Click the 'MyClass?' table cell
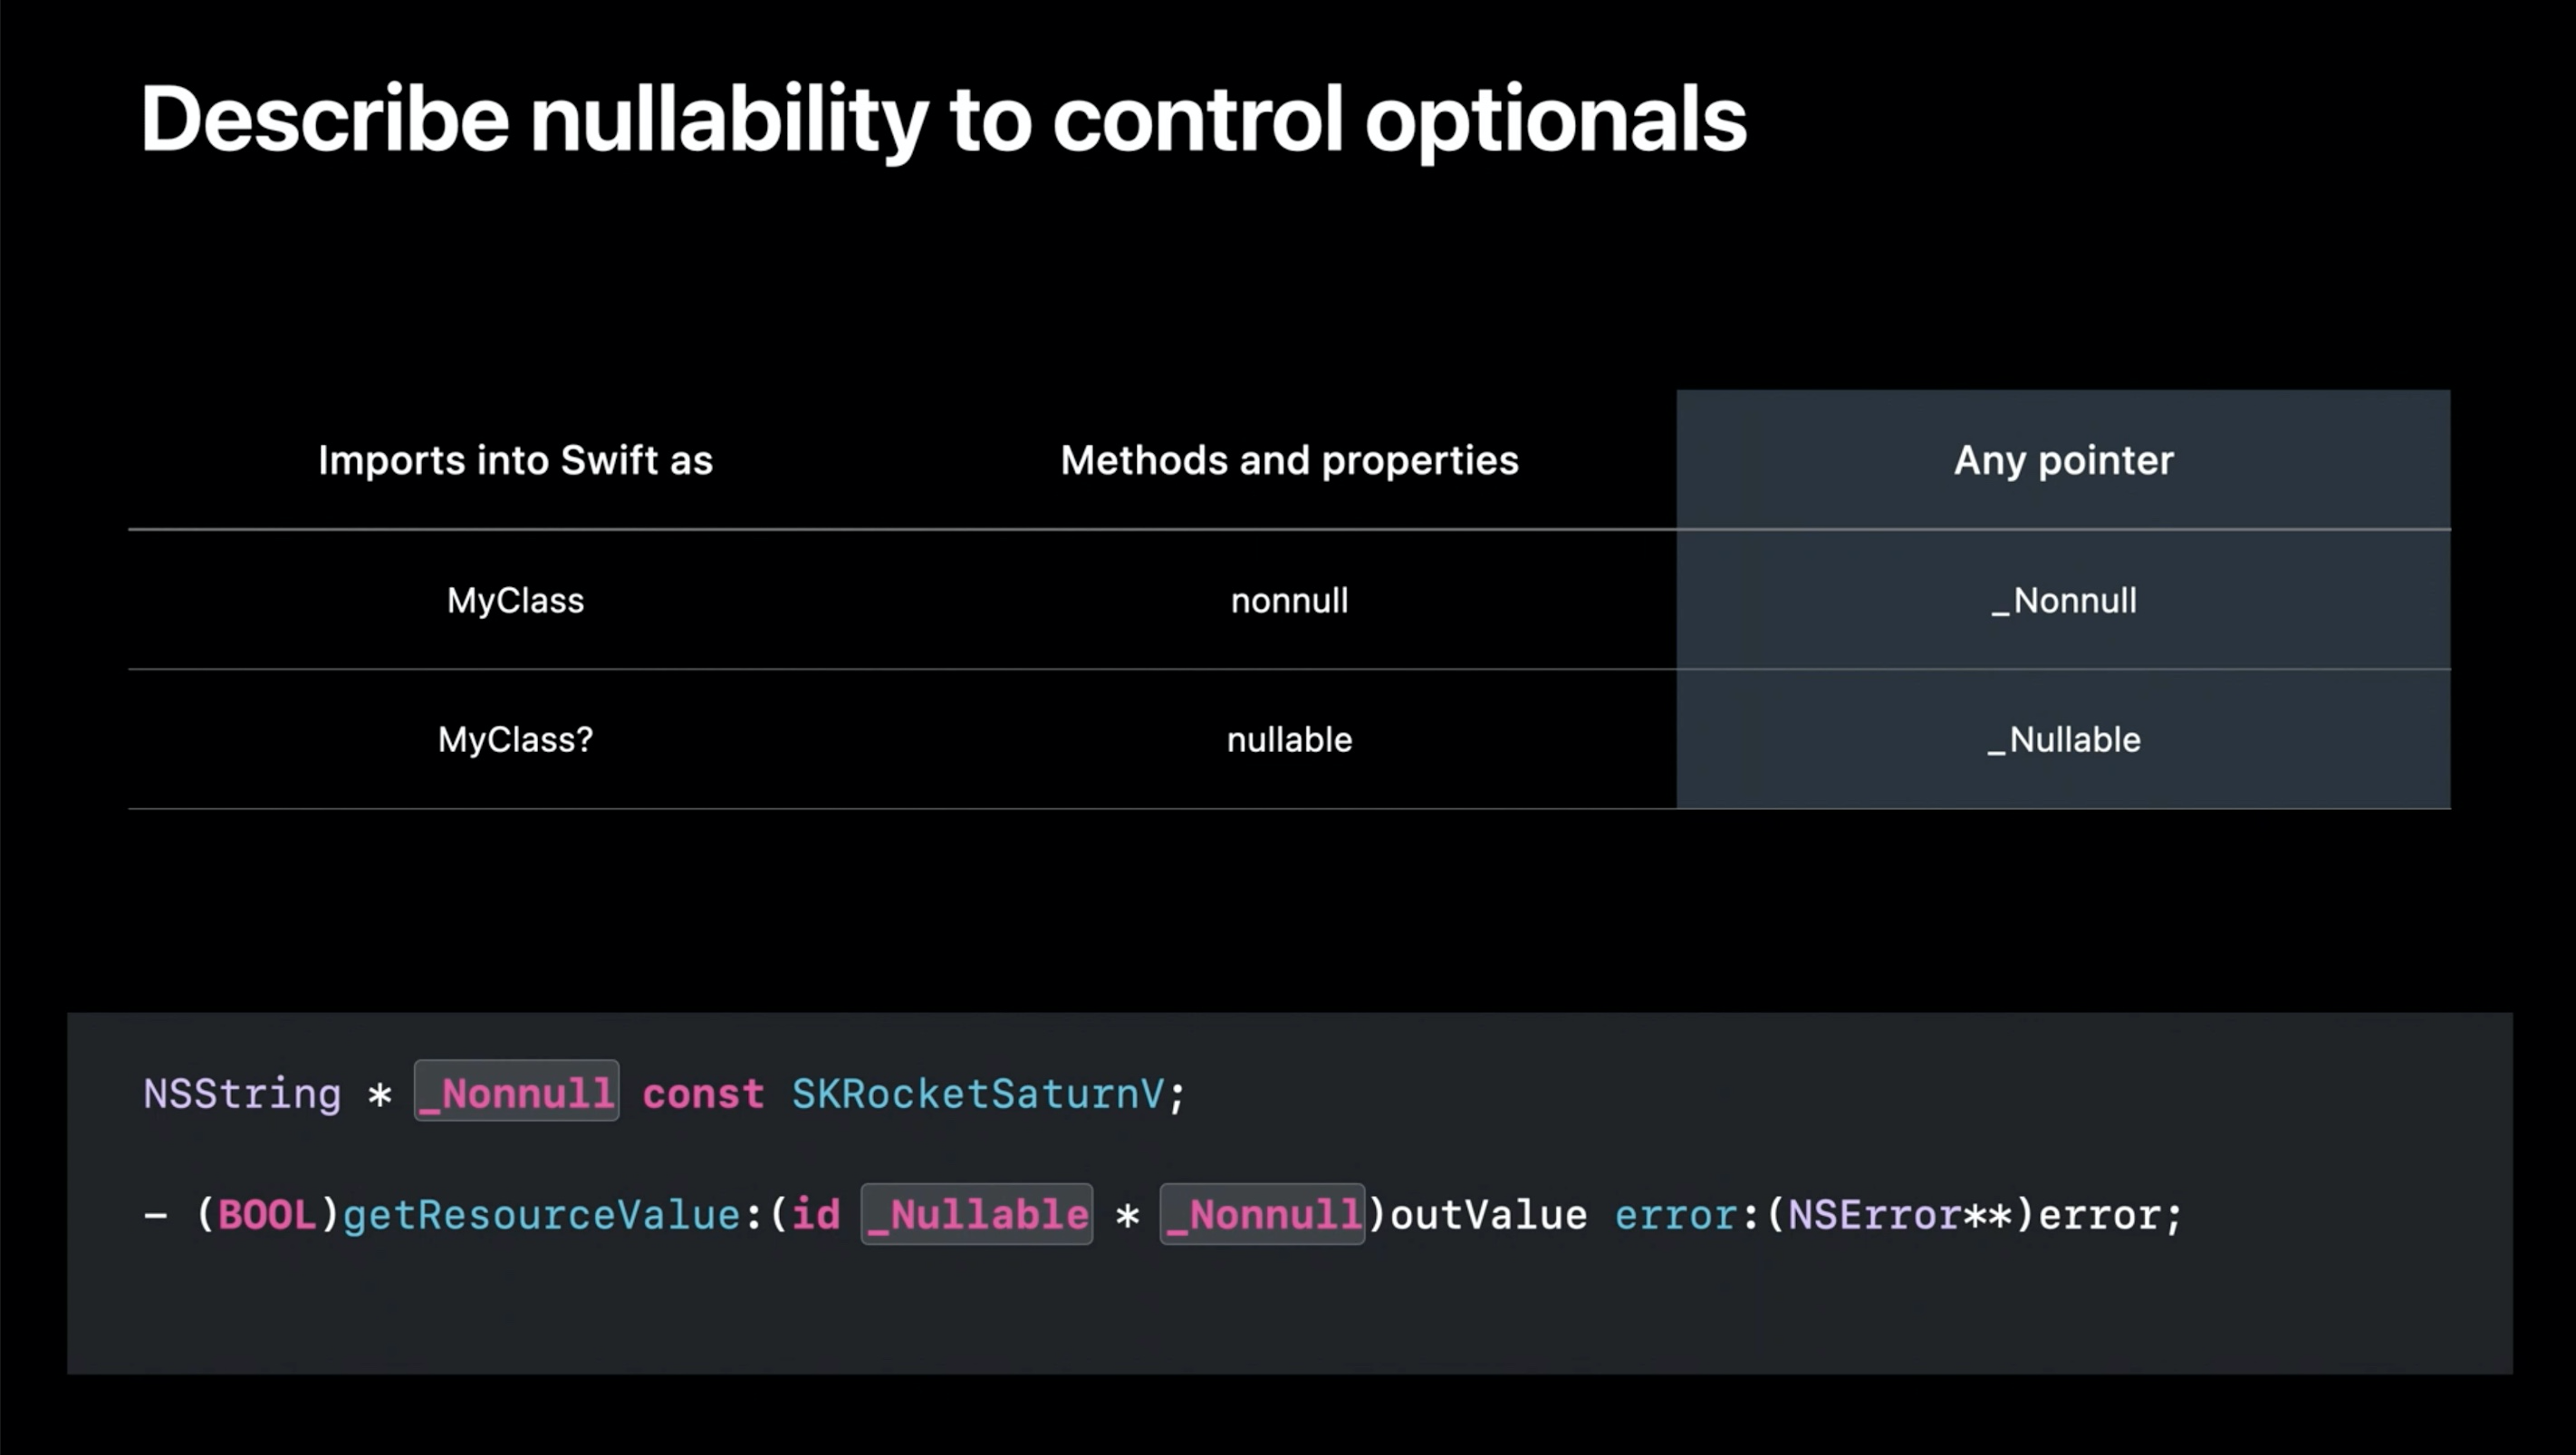The height and width of the screenshot is (1455, 2576). [515, 739]
